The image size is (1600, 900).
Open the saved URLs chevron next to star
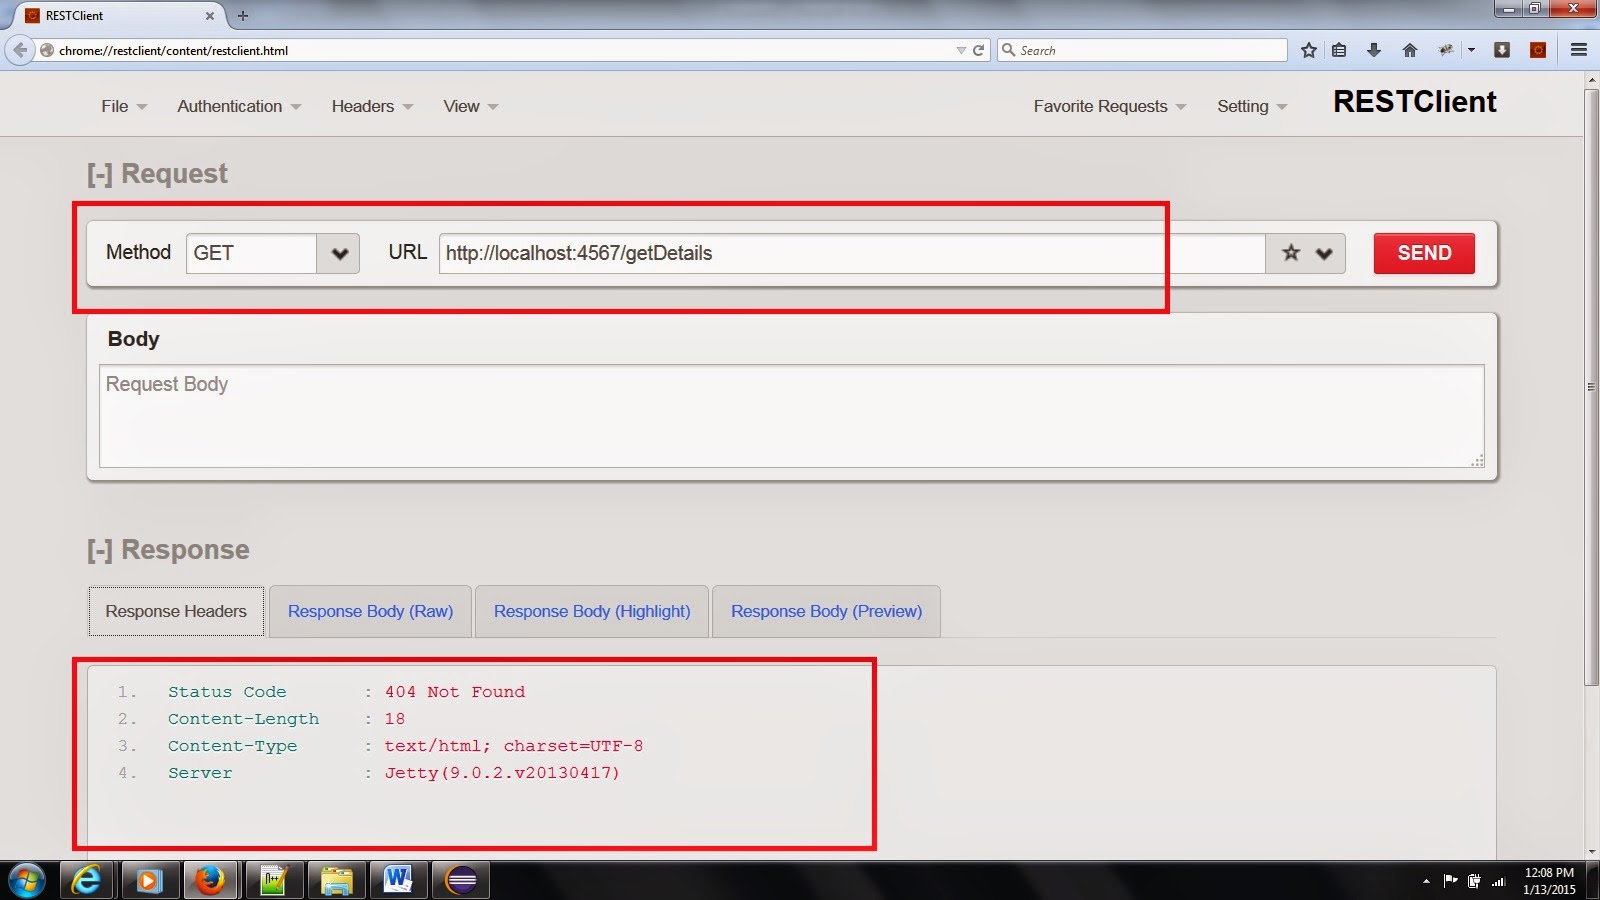click(x=1323, y=253)
